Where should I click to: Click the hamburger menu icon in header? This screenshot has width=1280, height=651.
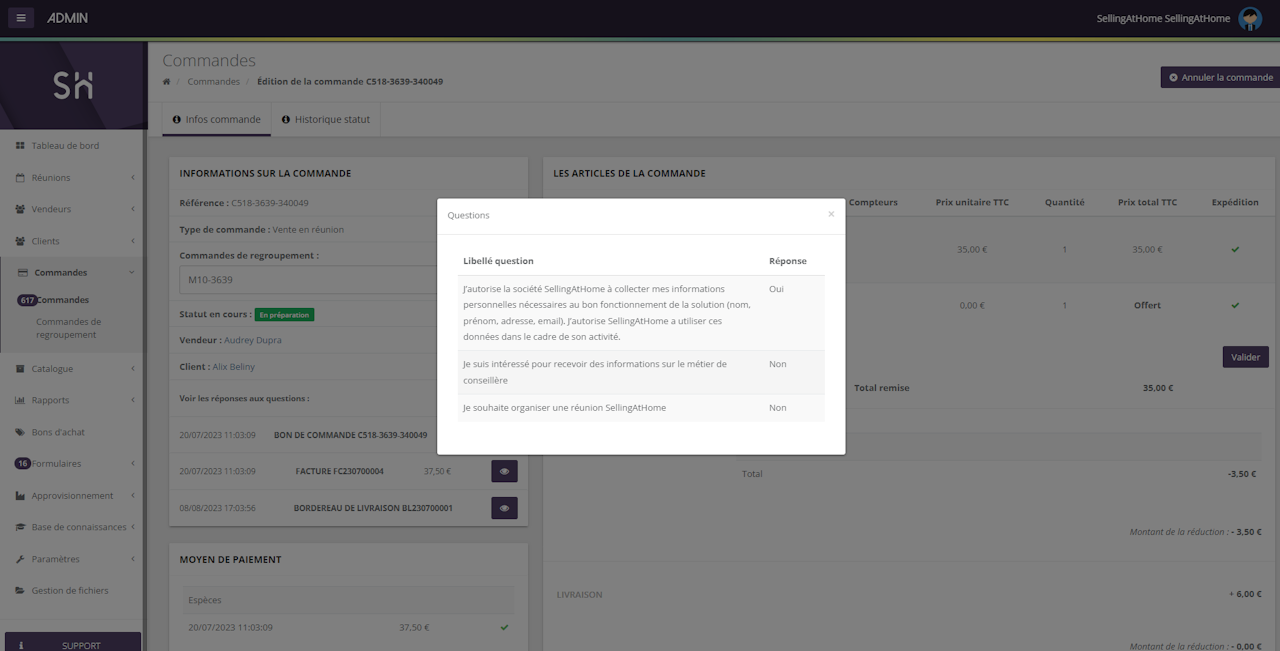pos(21,18)
